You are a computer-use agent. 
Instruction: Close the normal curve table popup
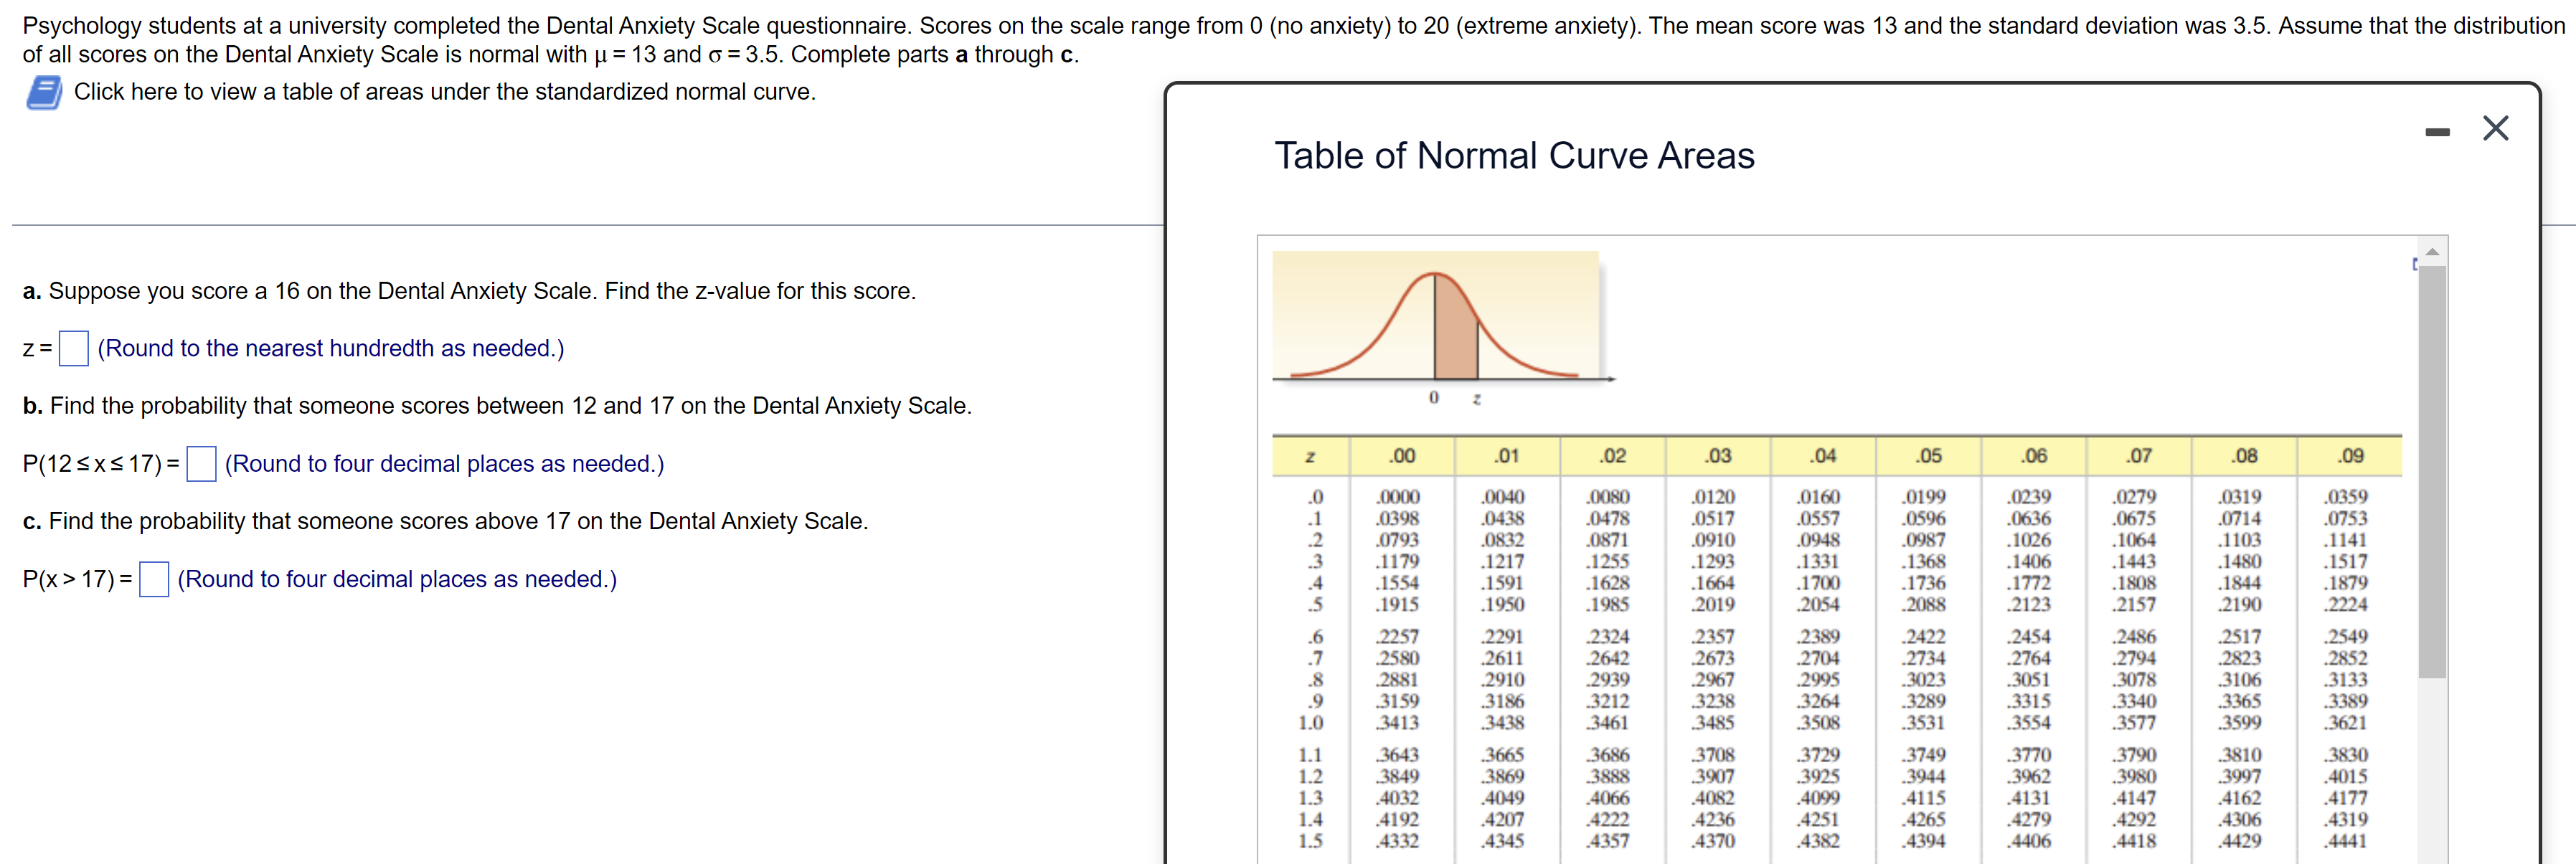click(2495, 128)
